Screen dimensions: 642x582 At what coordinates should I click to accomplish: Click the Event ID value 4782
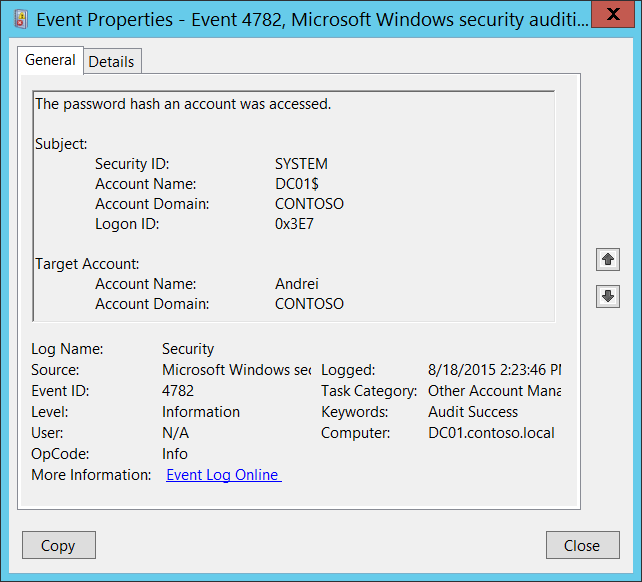pos(178,391)
